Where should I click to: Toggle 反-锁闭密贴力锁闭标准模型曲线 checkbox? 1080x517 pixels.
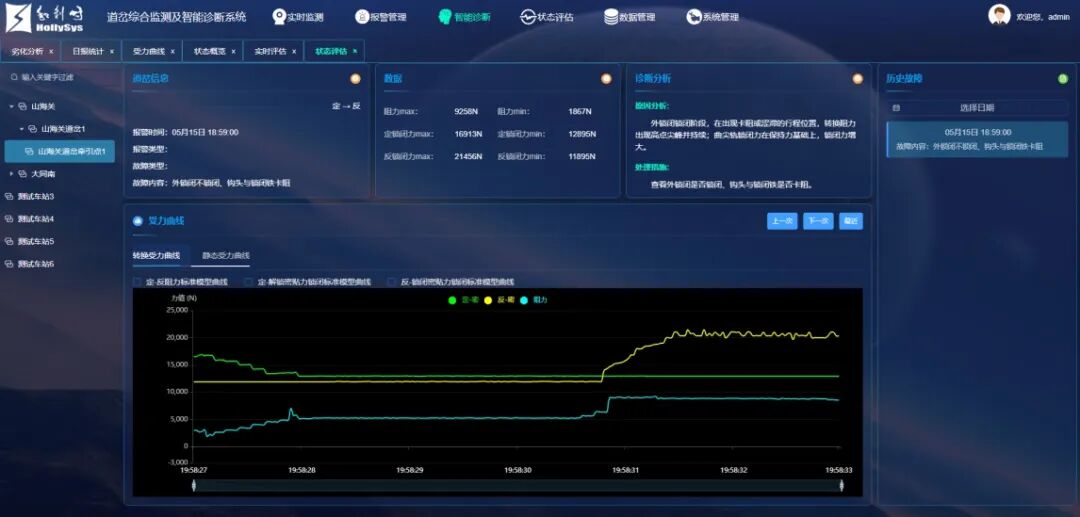pos(392,282)
